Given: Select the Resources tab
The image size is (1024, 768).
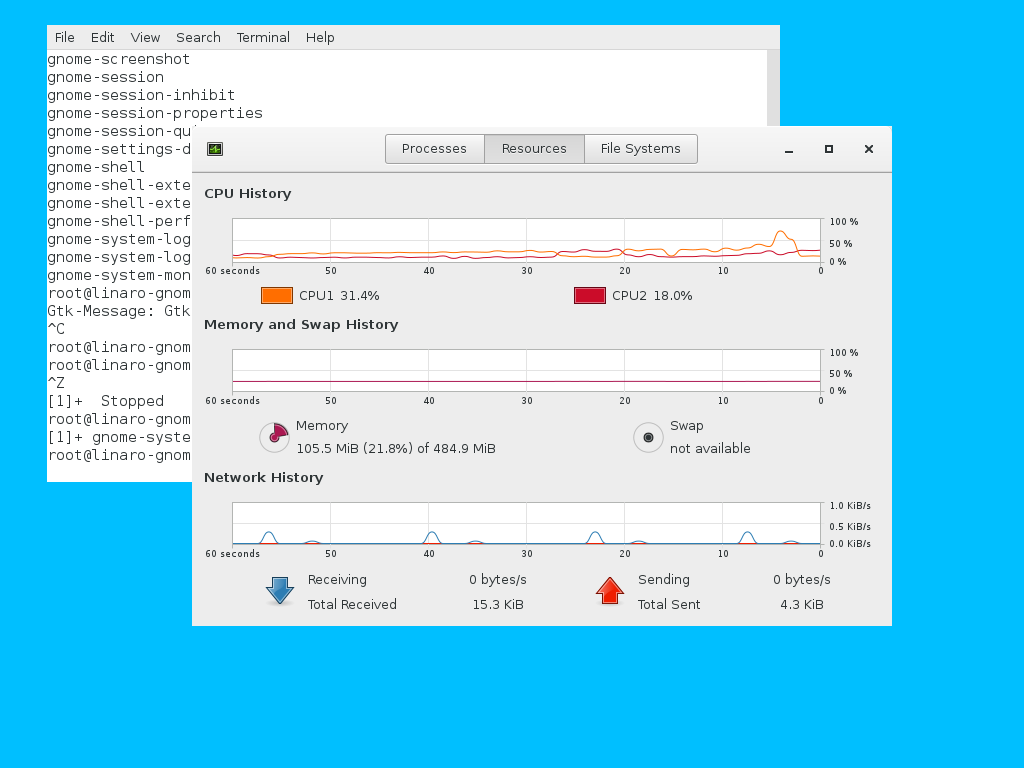Looking at the screenshot, I should [x=534, y=148].
